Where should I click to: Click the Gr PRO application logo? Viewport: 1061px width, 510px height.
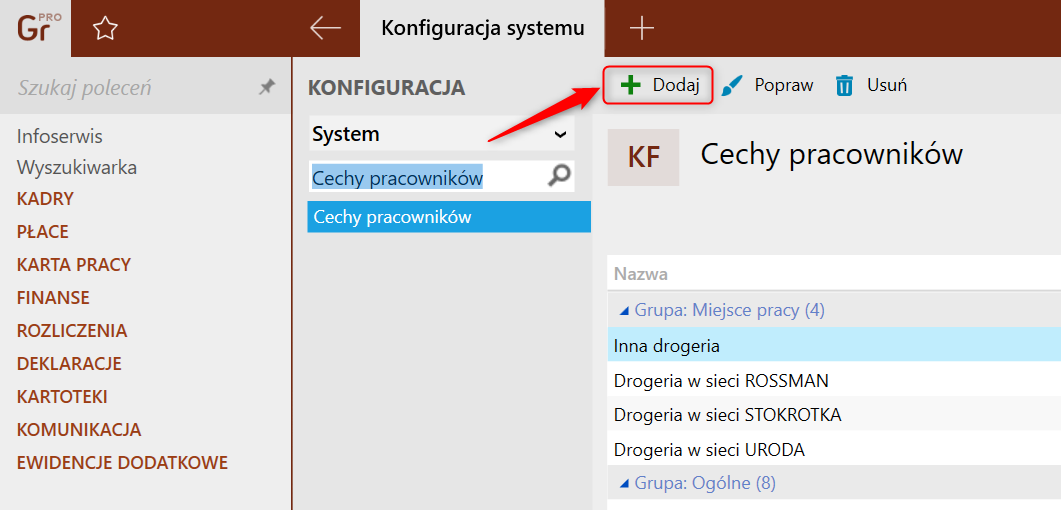36,28
